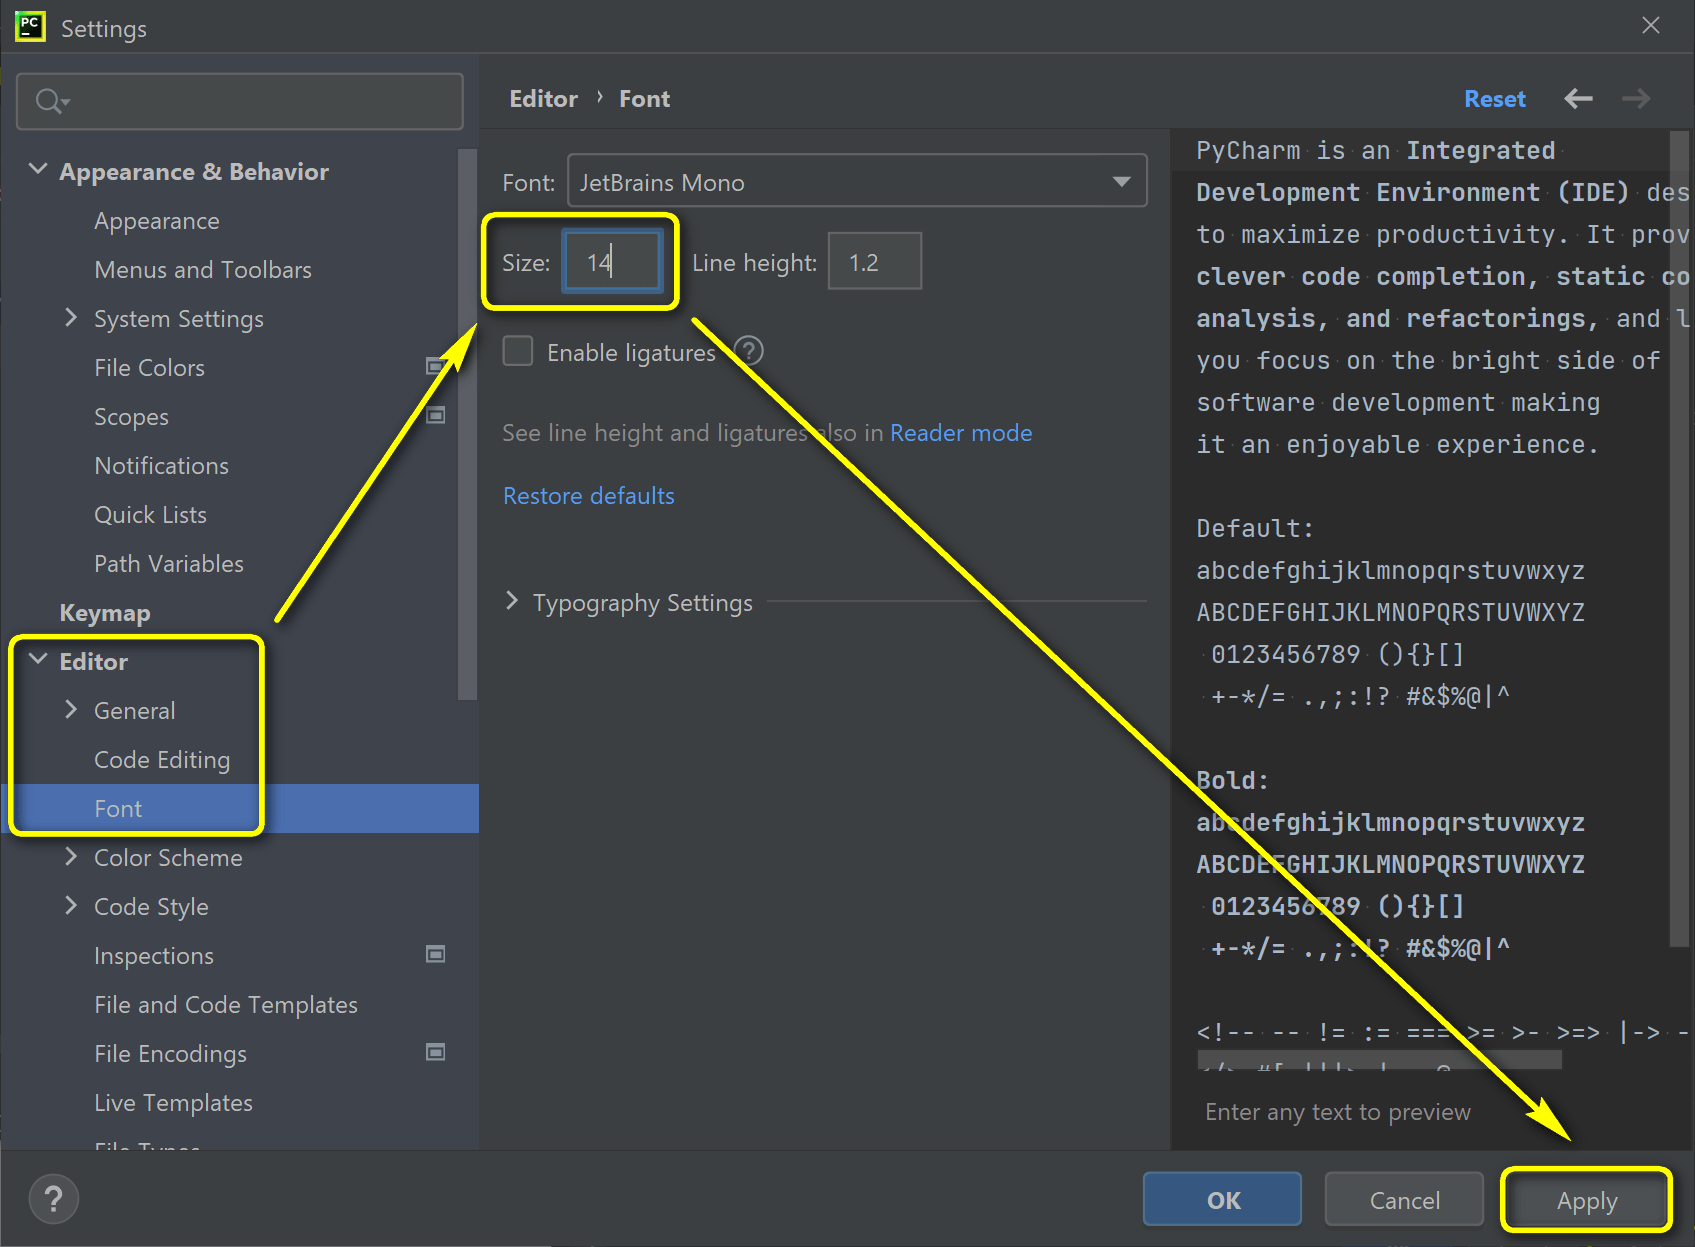The width and height of the screenshot is (1695, 1247).
Task: Expand the Code Style node
Action: point(71,905)
